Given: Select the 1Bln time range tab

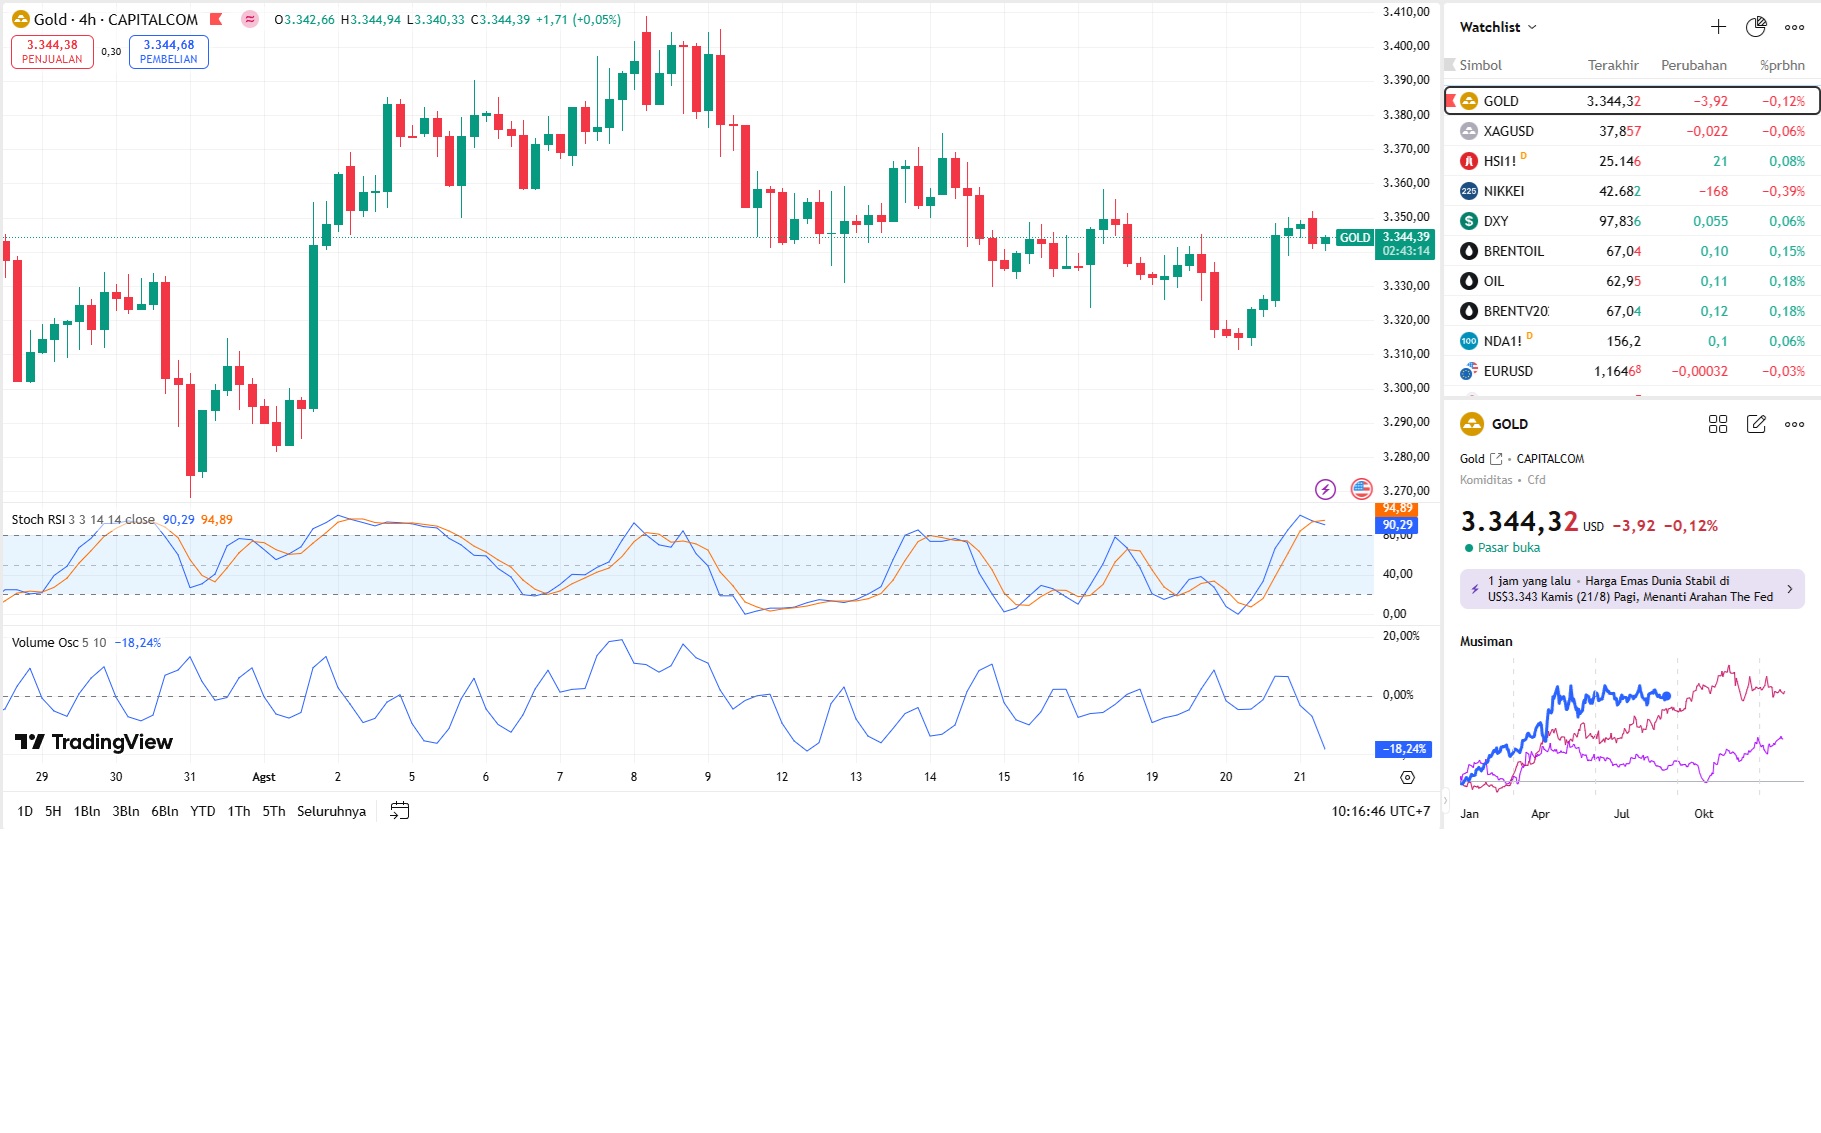Looking at the screenshot, I should 87,811.
